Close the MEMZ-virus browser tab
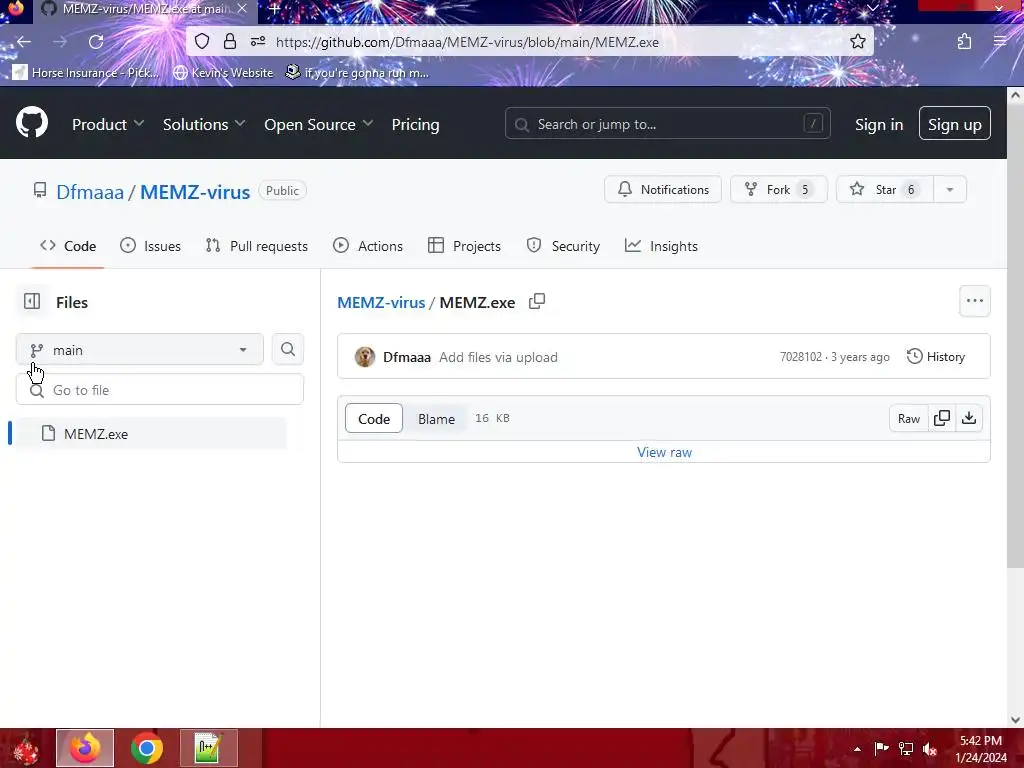 (x=242, y=9)
